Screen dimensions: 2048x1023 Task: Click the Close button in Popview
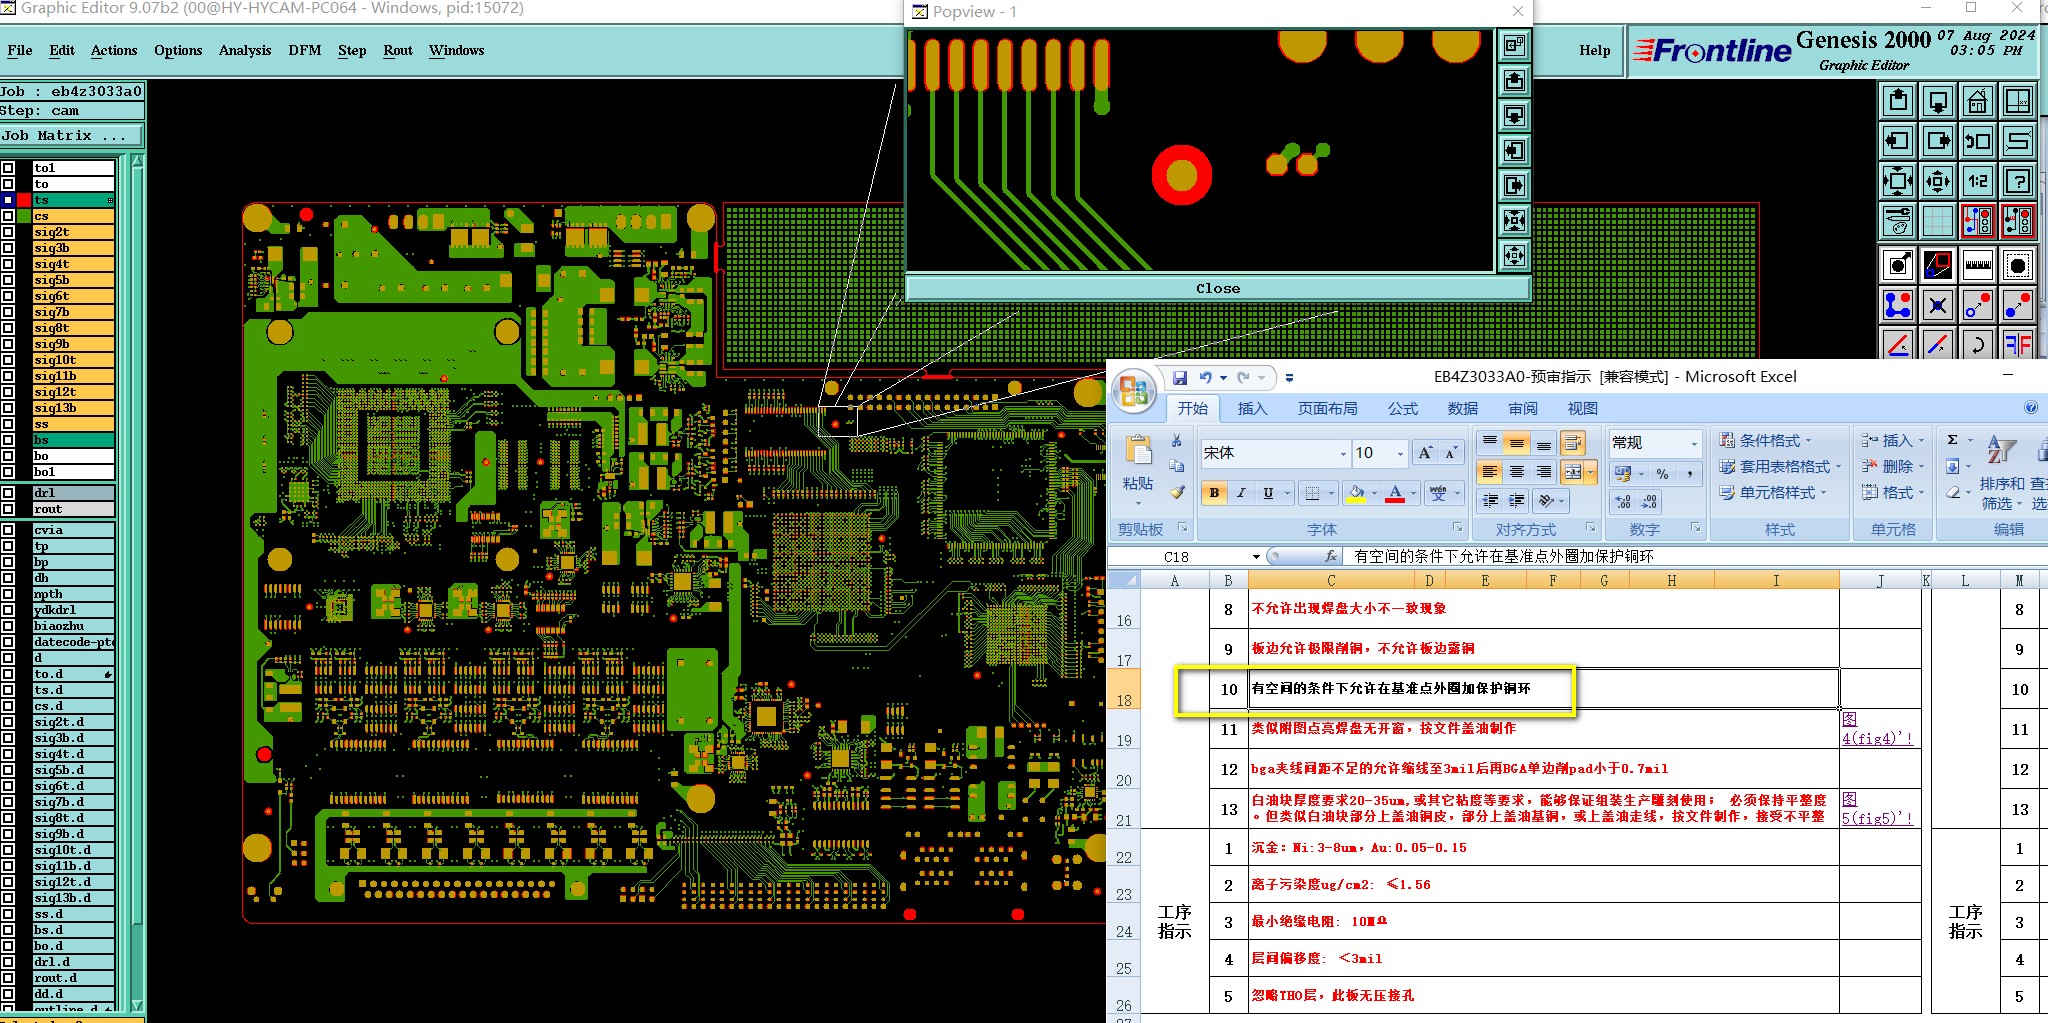pos(1217,288)
